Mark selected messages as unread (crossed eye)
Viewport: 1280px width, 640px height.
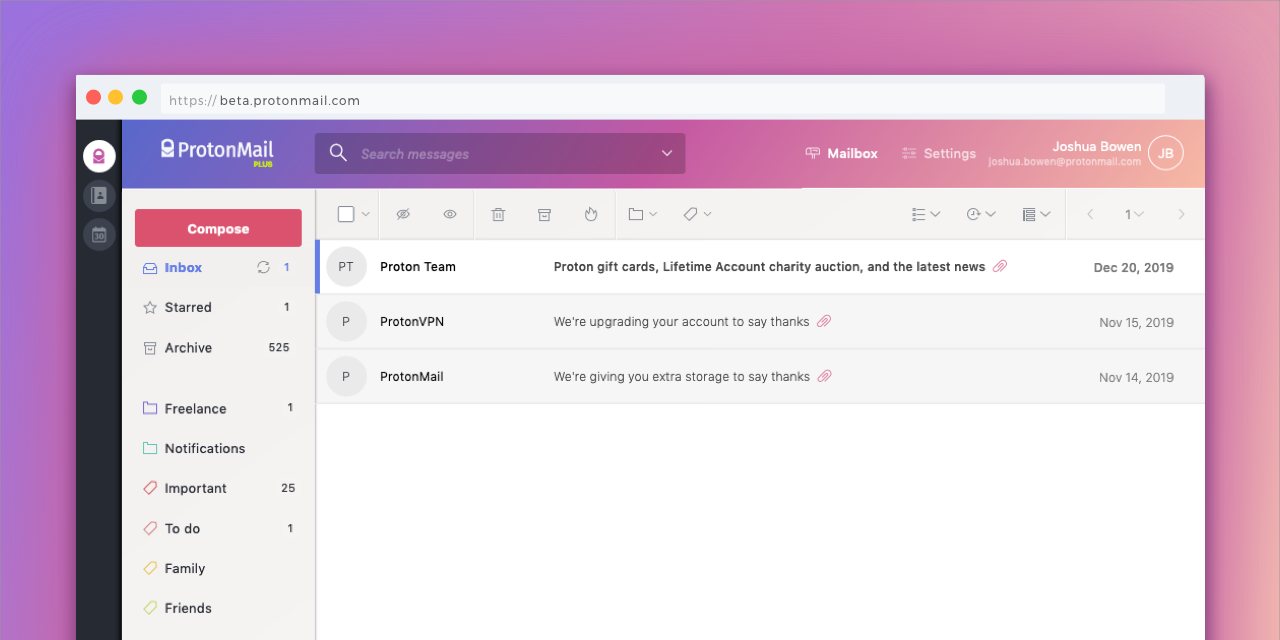pyautogui.click(x=403, y=214)
